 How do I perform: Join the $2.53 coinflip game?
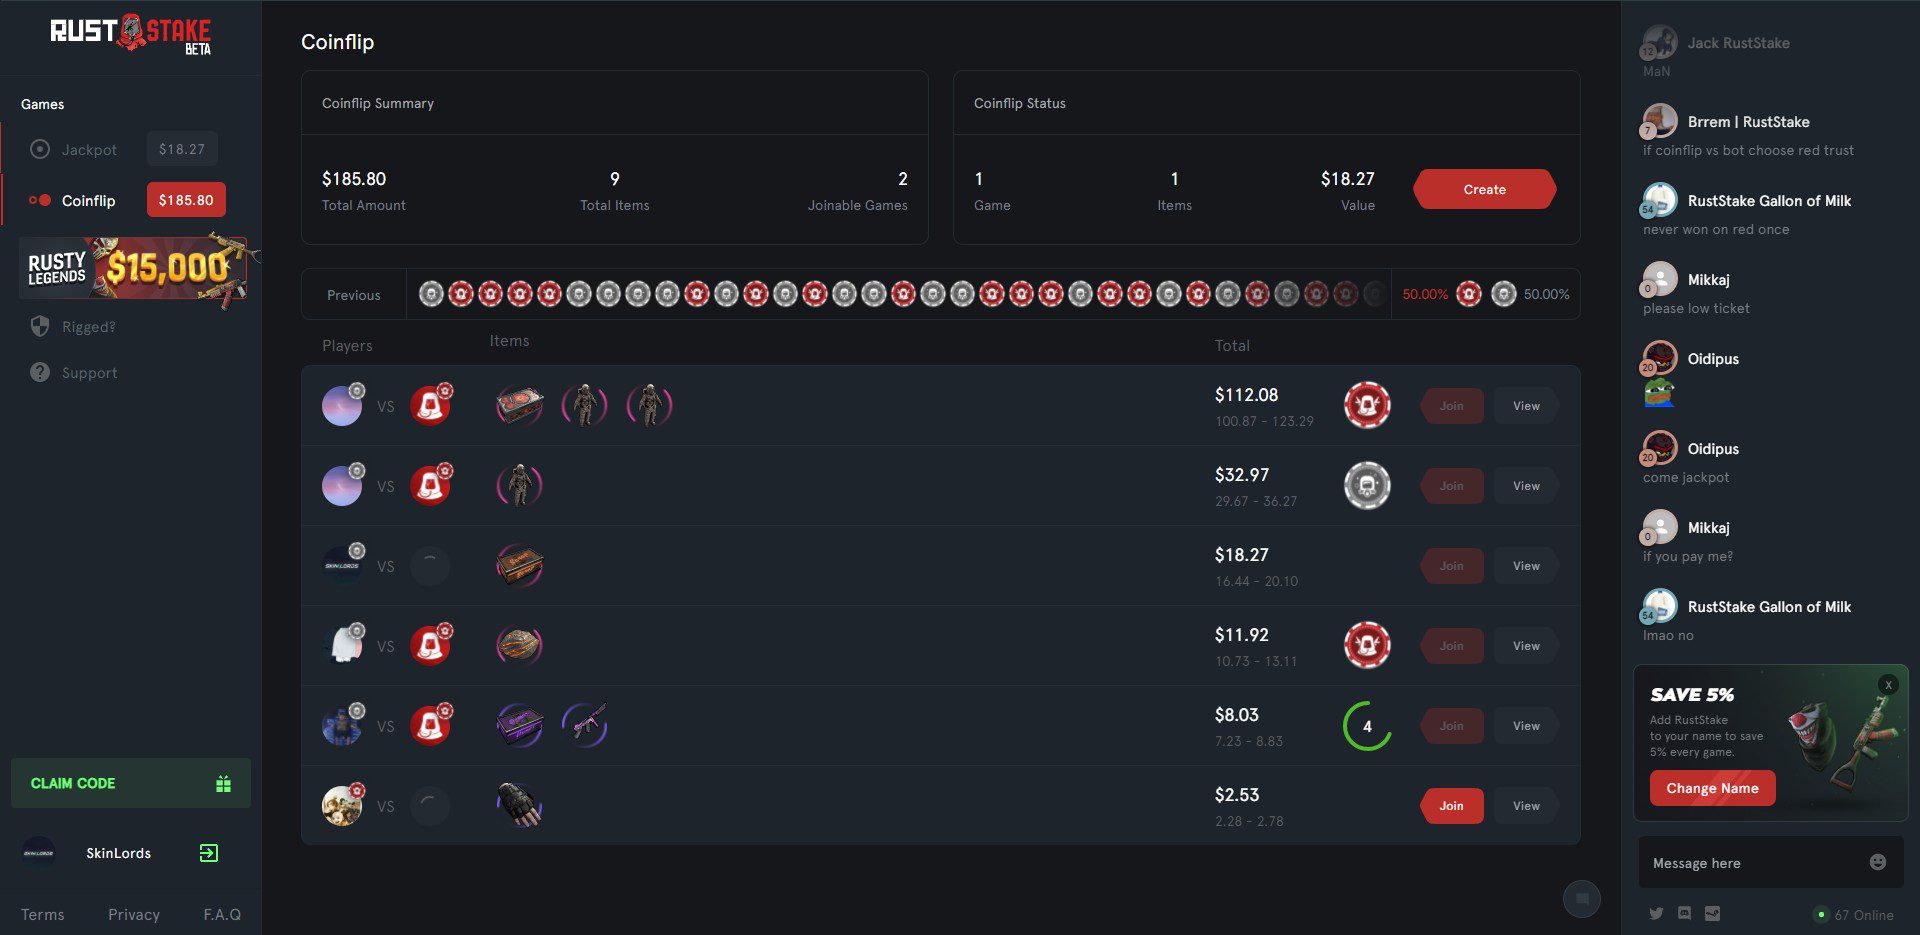(1451, 806)
